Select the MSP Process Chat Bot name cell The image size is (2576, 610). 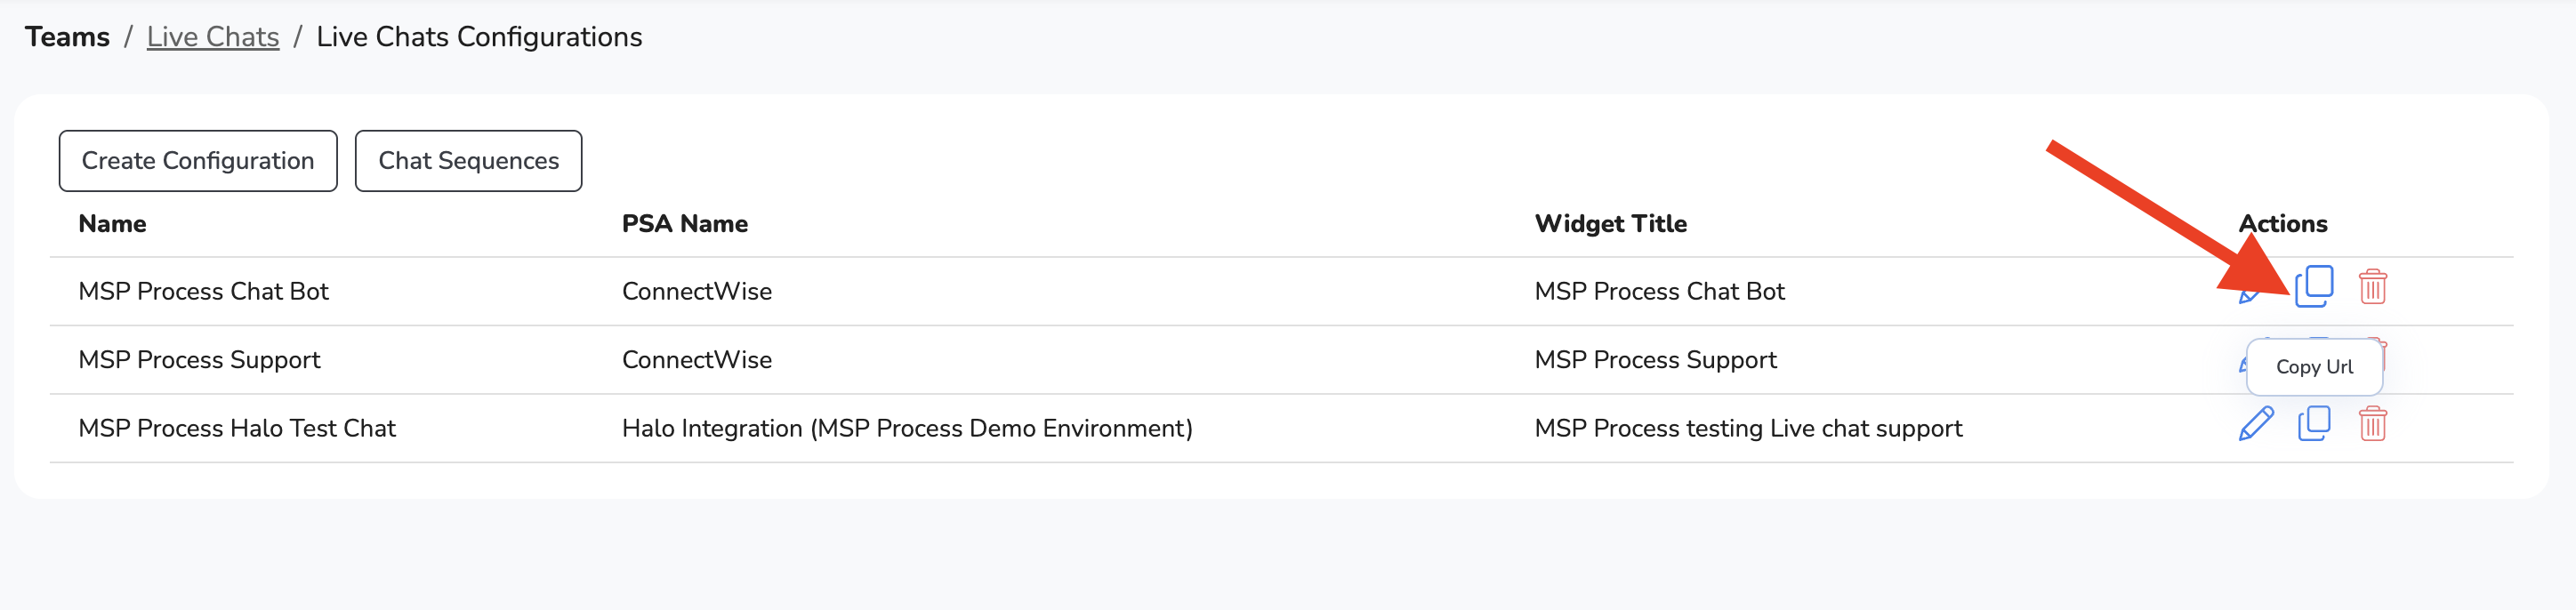pyautogui.click(x=203, y=291)
